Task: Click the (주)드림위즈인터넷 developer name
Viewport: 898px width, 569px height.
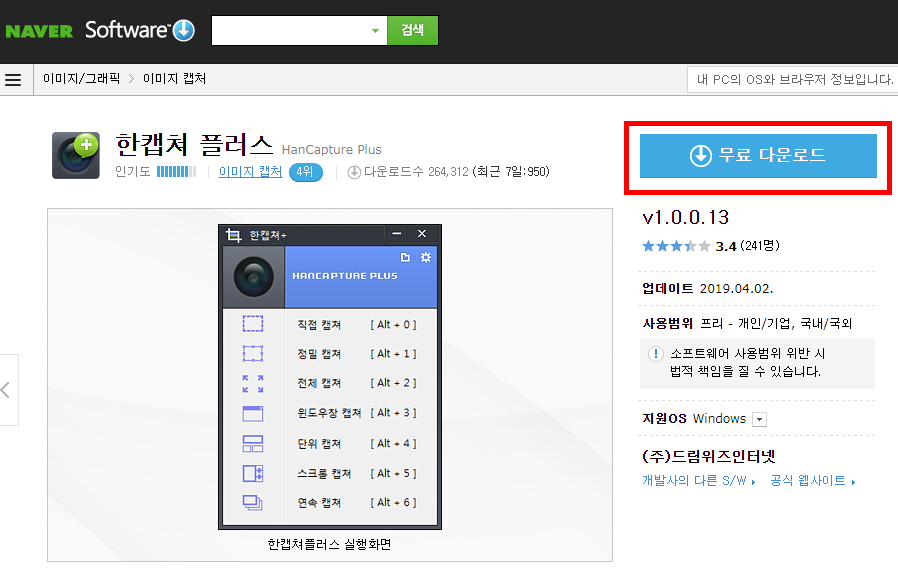Action: pos(709,456)
